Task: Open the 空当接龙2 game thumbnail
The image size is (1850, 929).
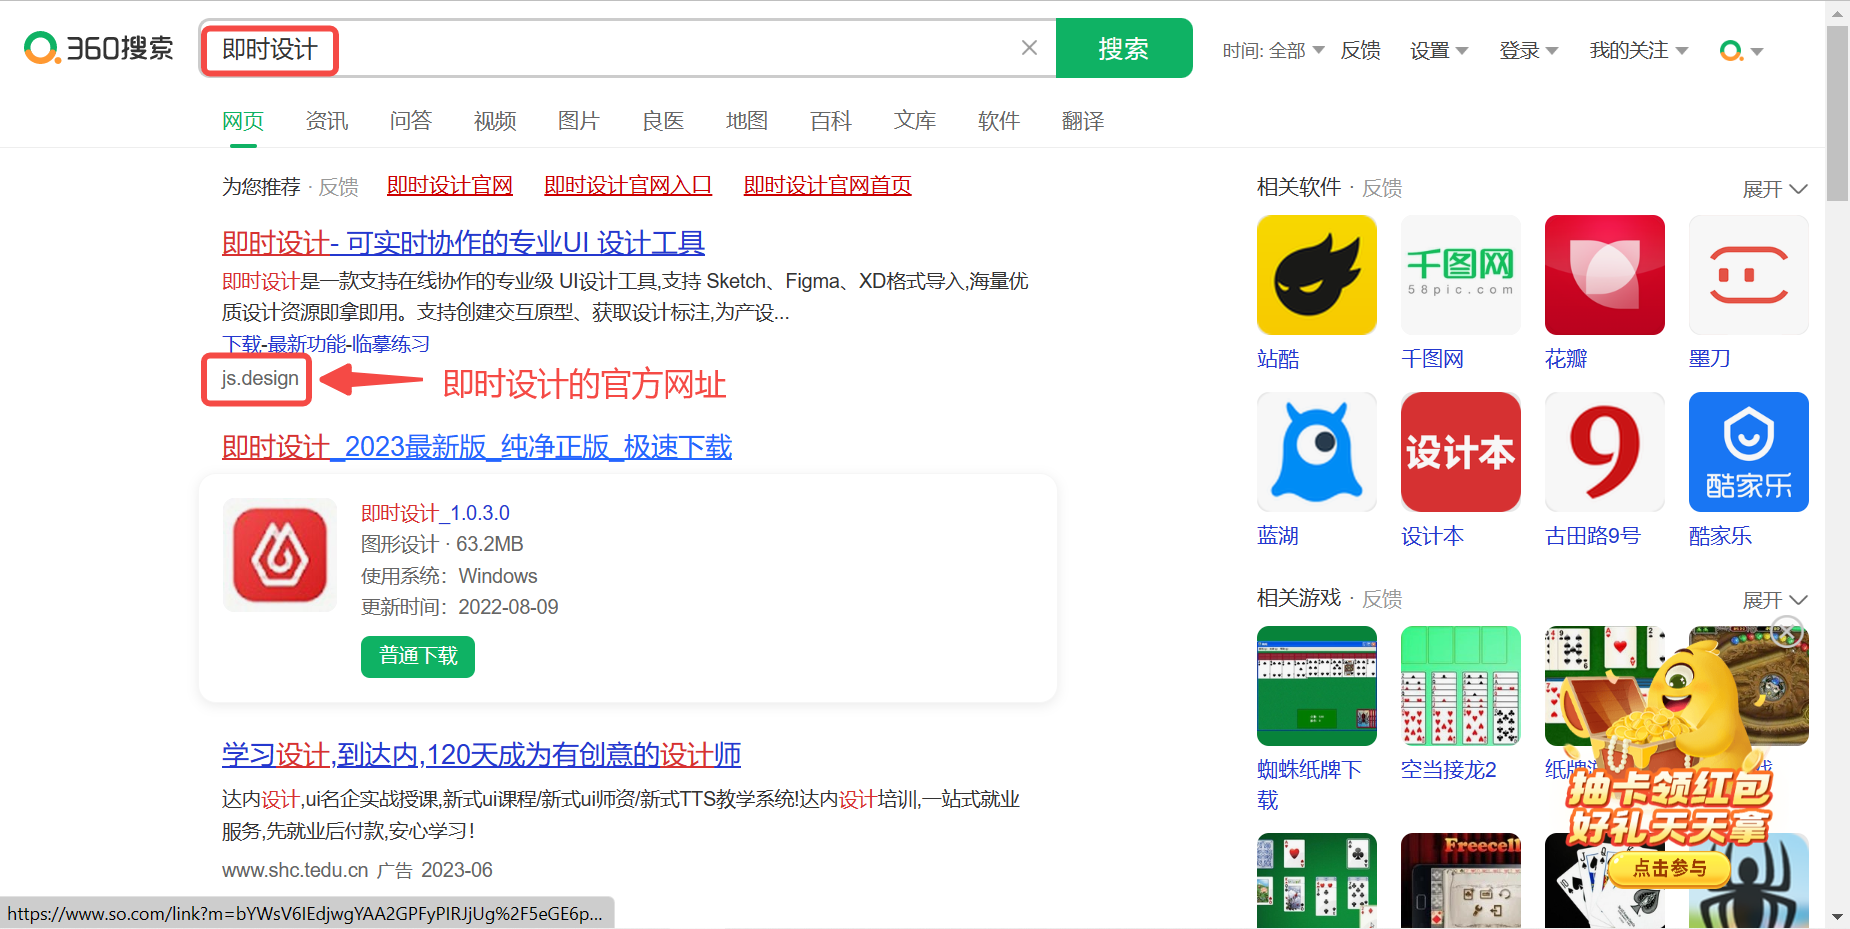Action: [x=1460, y=686]
